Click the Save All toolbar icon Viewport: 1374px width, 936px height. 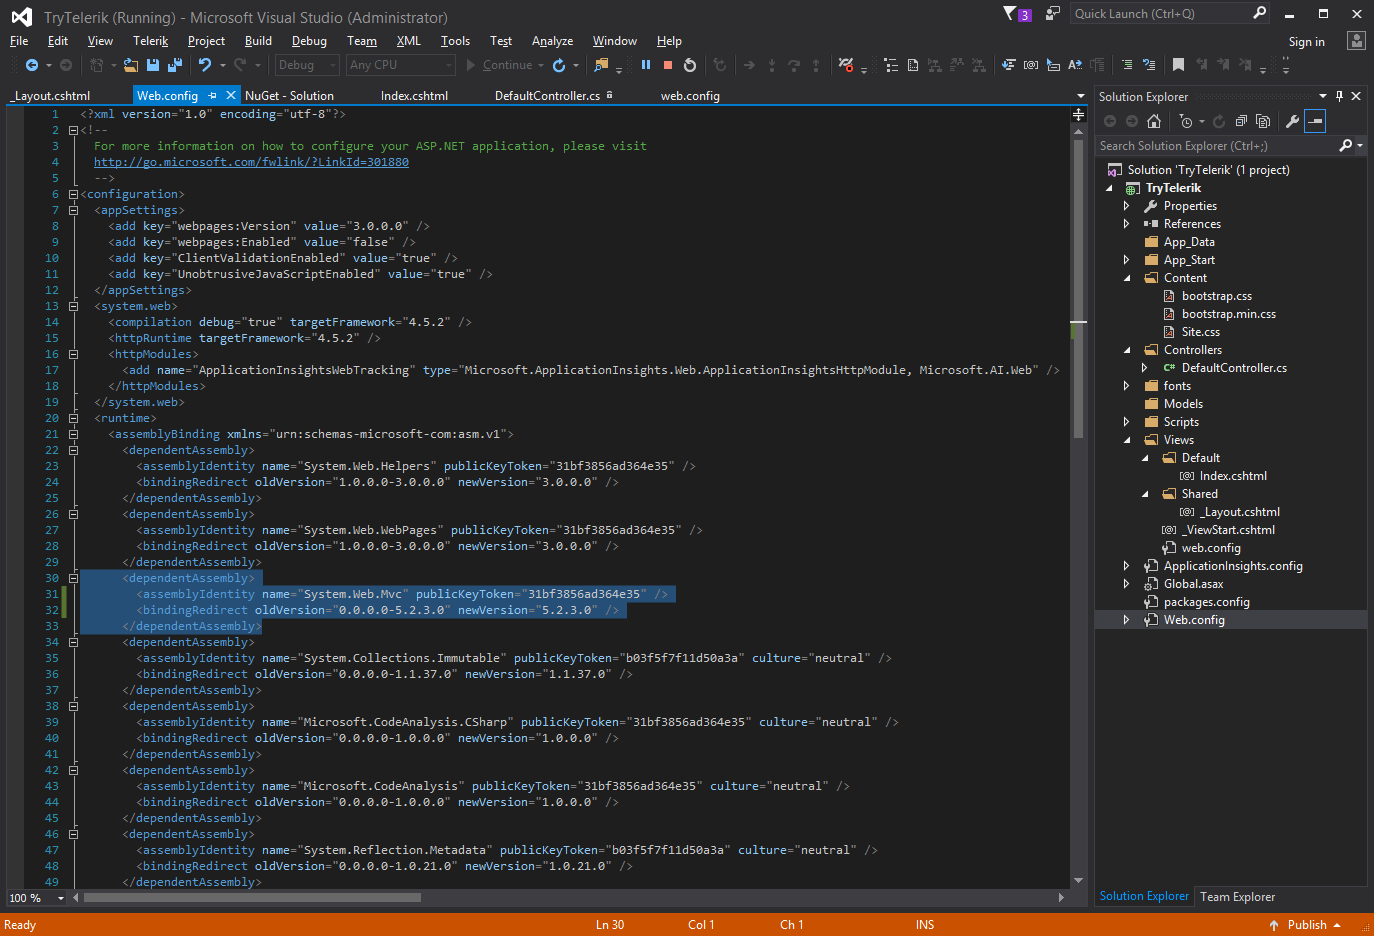[175, 65]
